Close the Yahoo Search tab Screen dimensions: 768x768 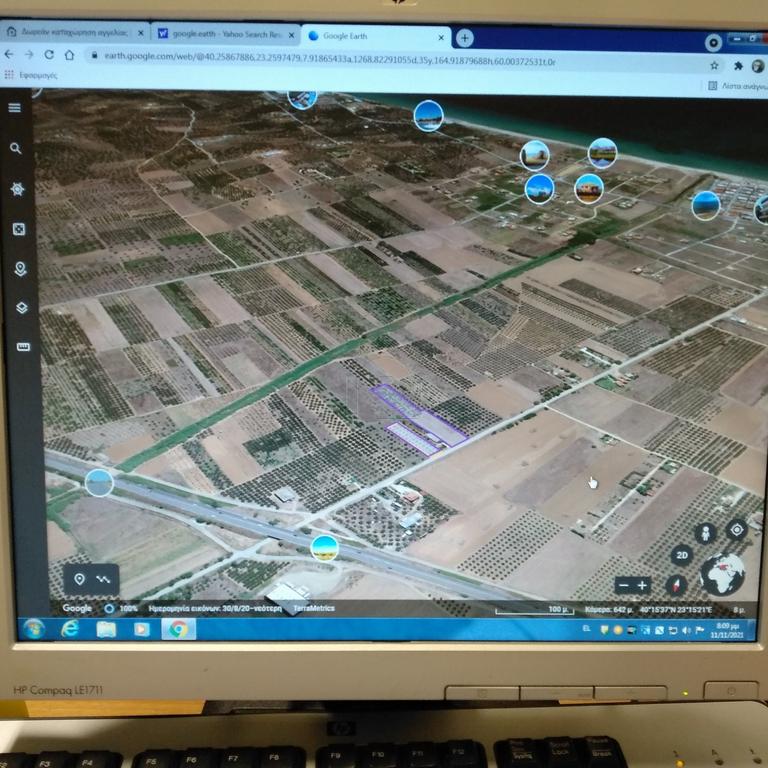click(x=291, y=35)
